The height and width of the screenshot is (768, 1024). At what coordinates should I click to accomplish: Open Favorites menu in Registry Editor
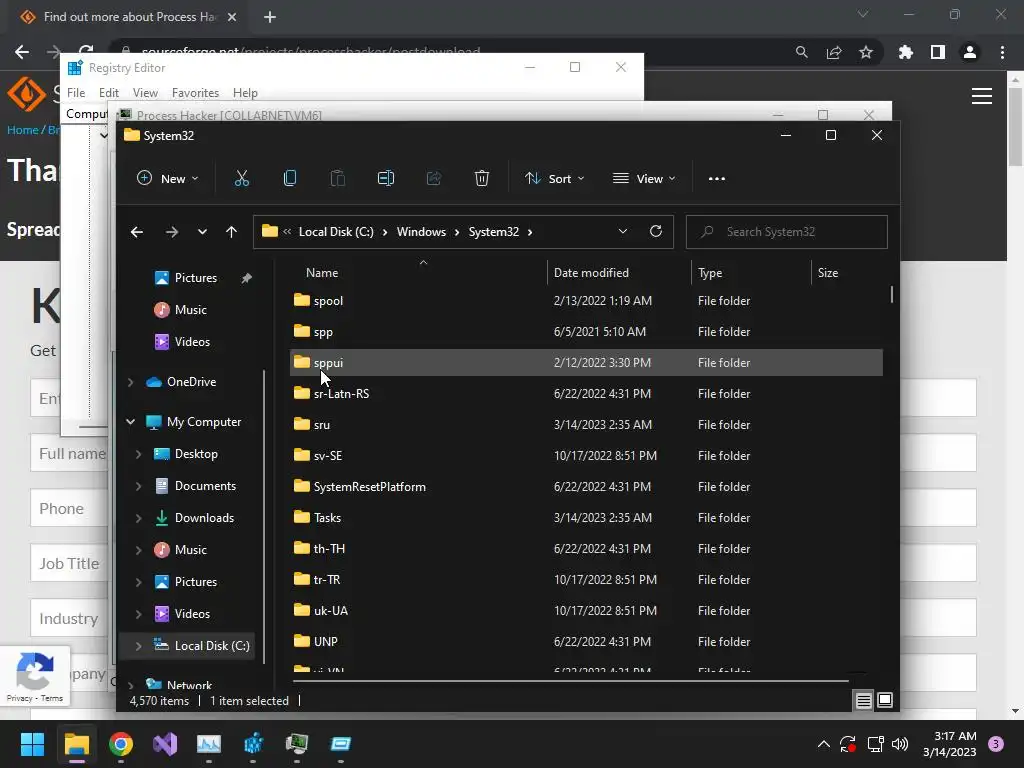tap(195, 93)
